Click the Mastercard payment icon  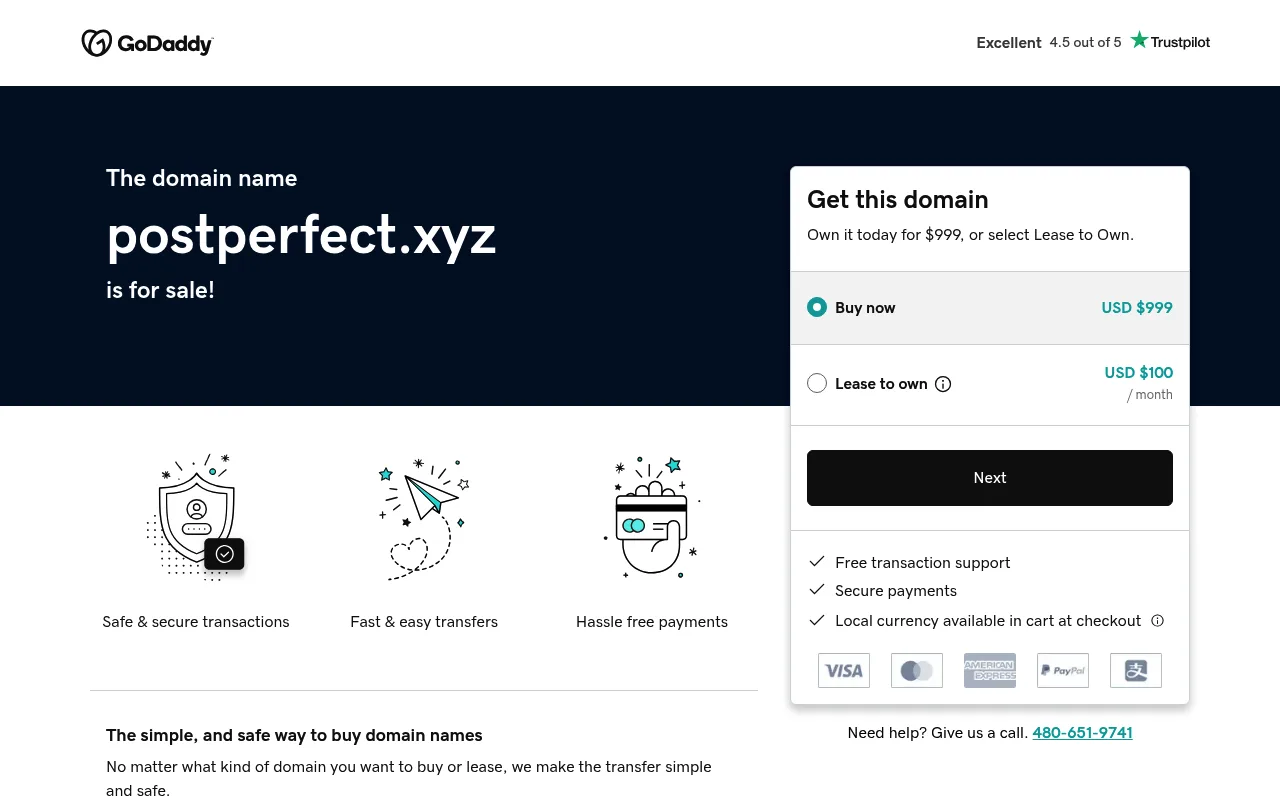(917, 670)
